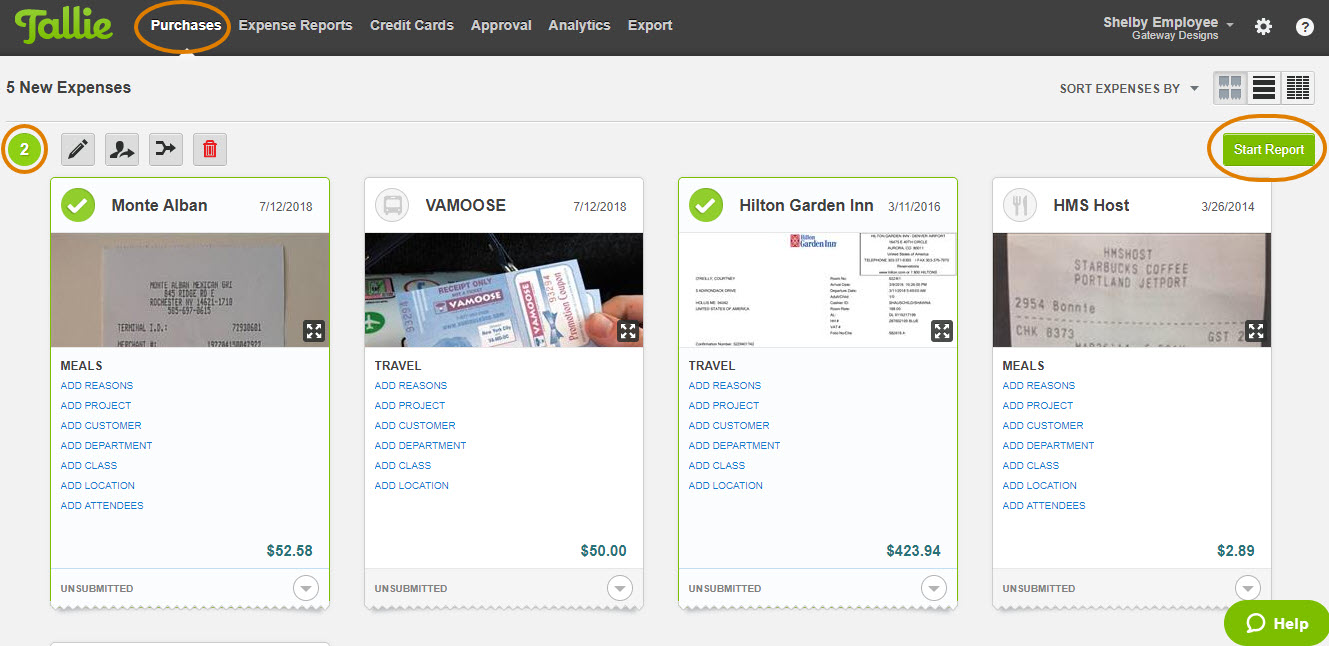Go to the Approval tab
The height and width of the screenshot is (646, 1329).
(x=501, y=25)
